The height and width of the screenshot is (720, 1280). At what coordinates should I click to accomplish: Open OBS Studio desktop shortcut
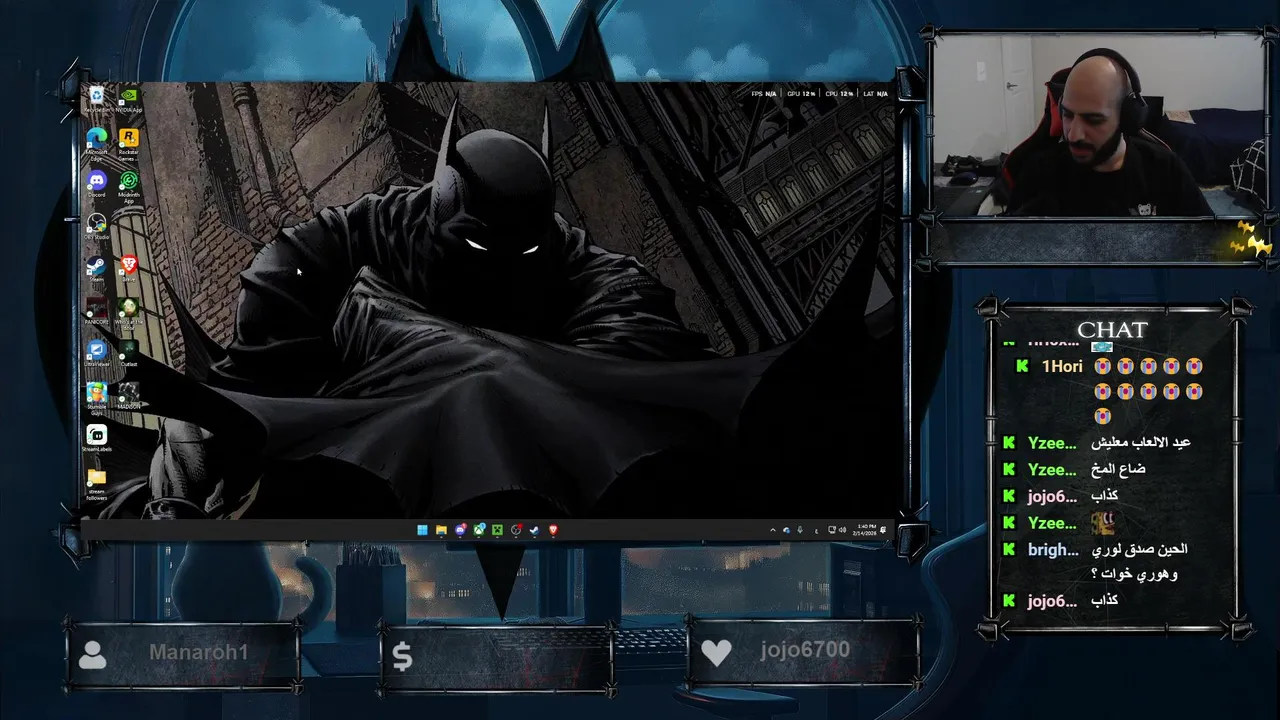tap(96, 226)
